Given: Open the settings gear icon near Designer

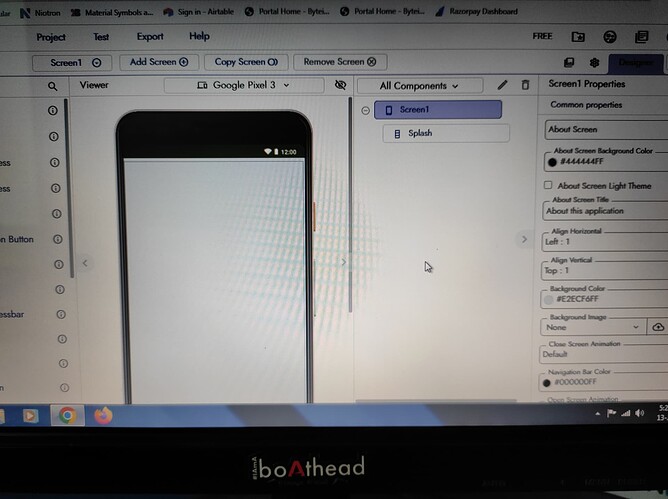Looking at the screenshot, I should pyautogui.click(x=594, y=63).
